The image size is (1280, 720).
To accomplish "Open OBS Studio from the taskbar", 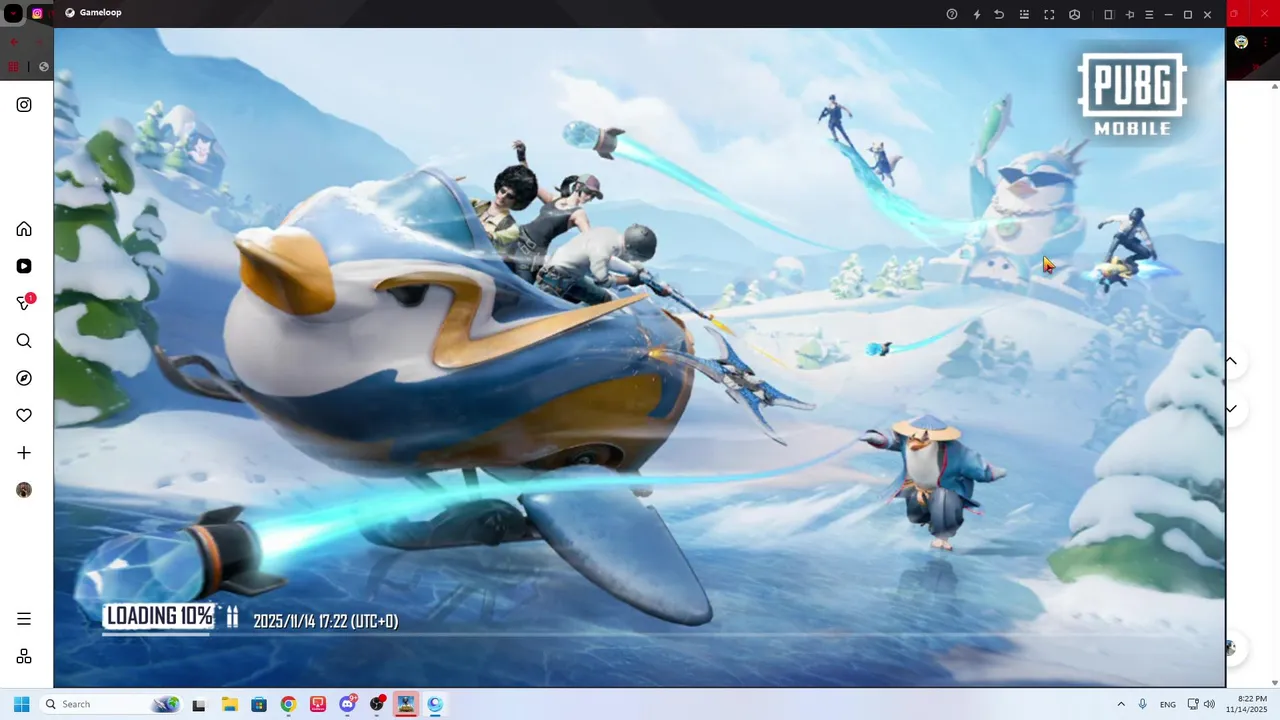I will click(x=377, y=704).
